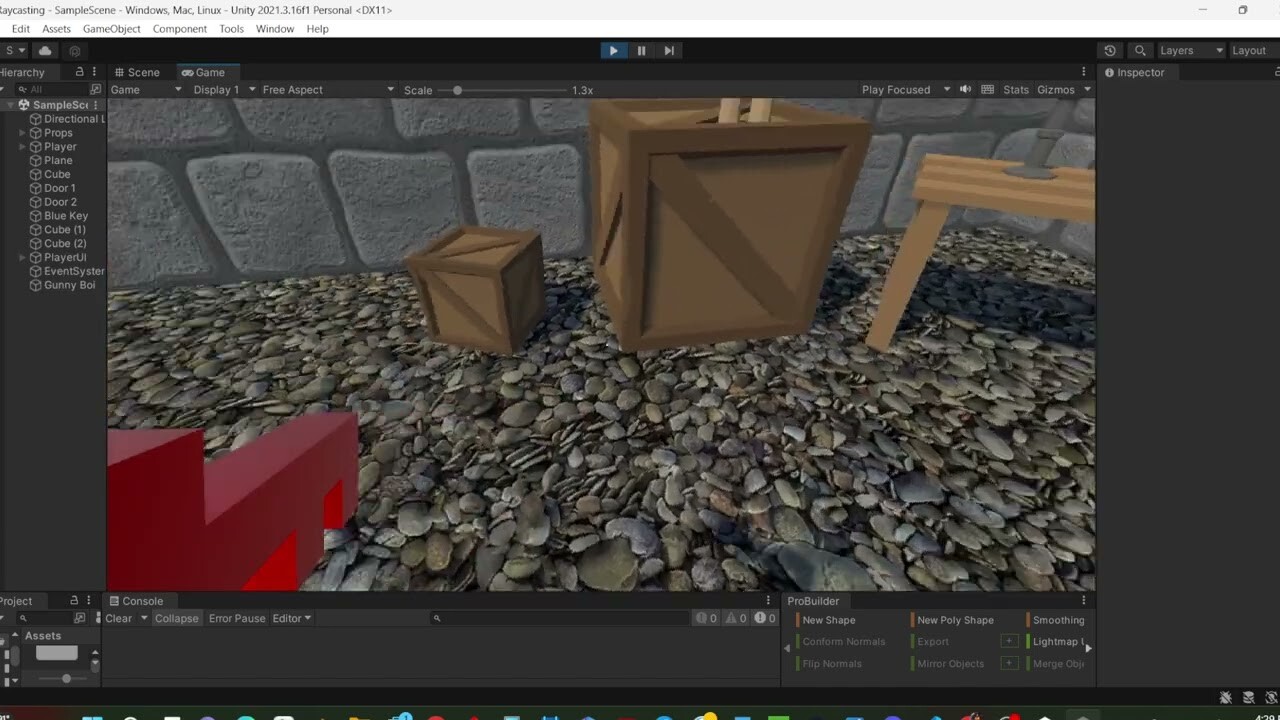Click the Step frame button

click(669, 50)
